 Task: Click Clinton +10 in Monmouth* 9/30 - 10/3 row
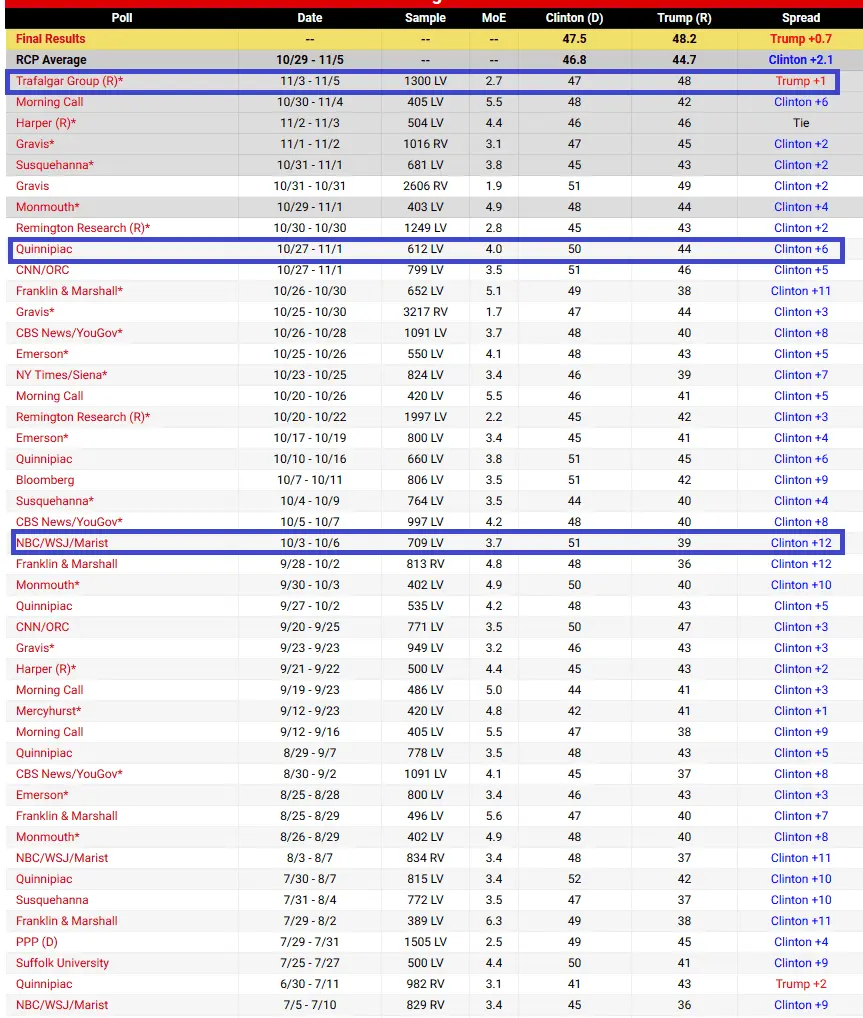pyautogui.click(x=801, y=585)
